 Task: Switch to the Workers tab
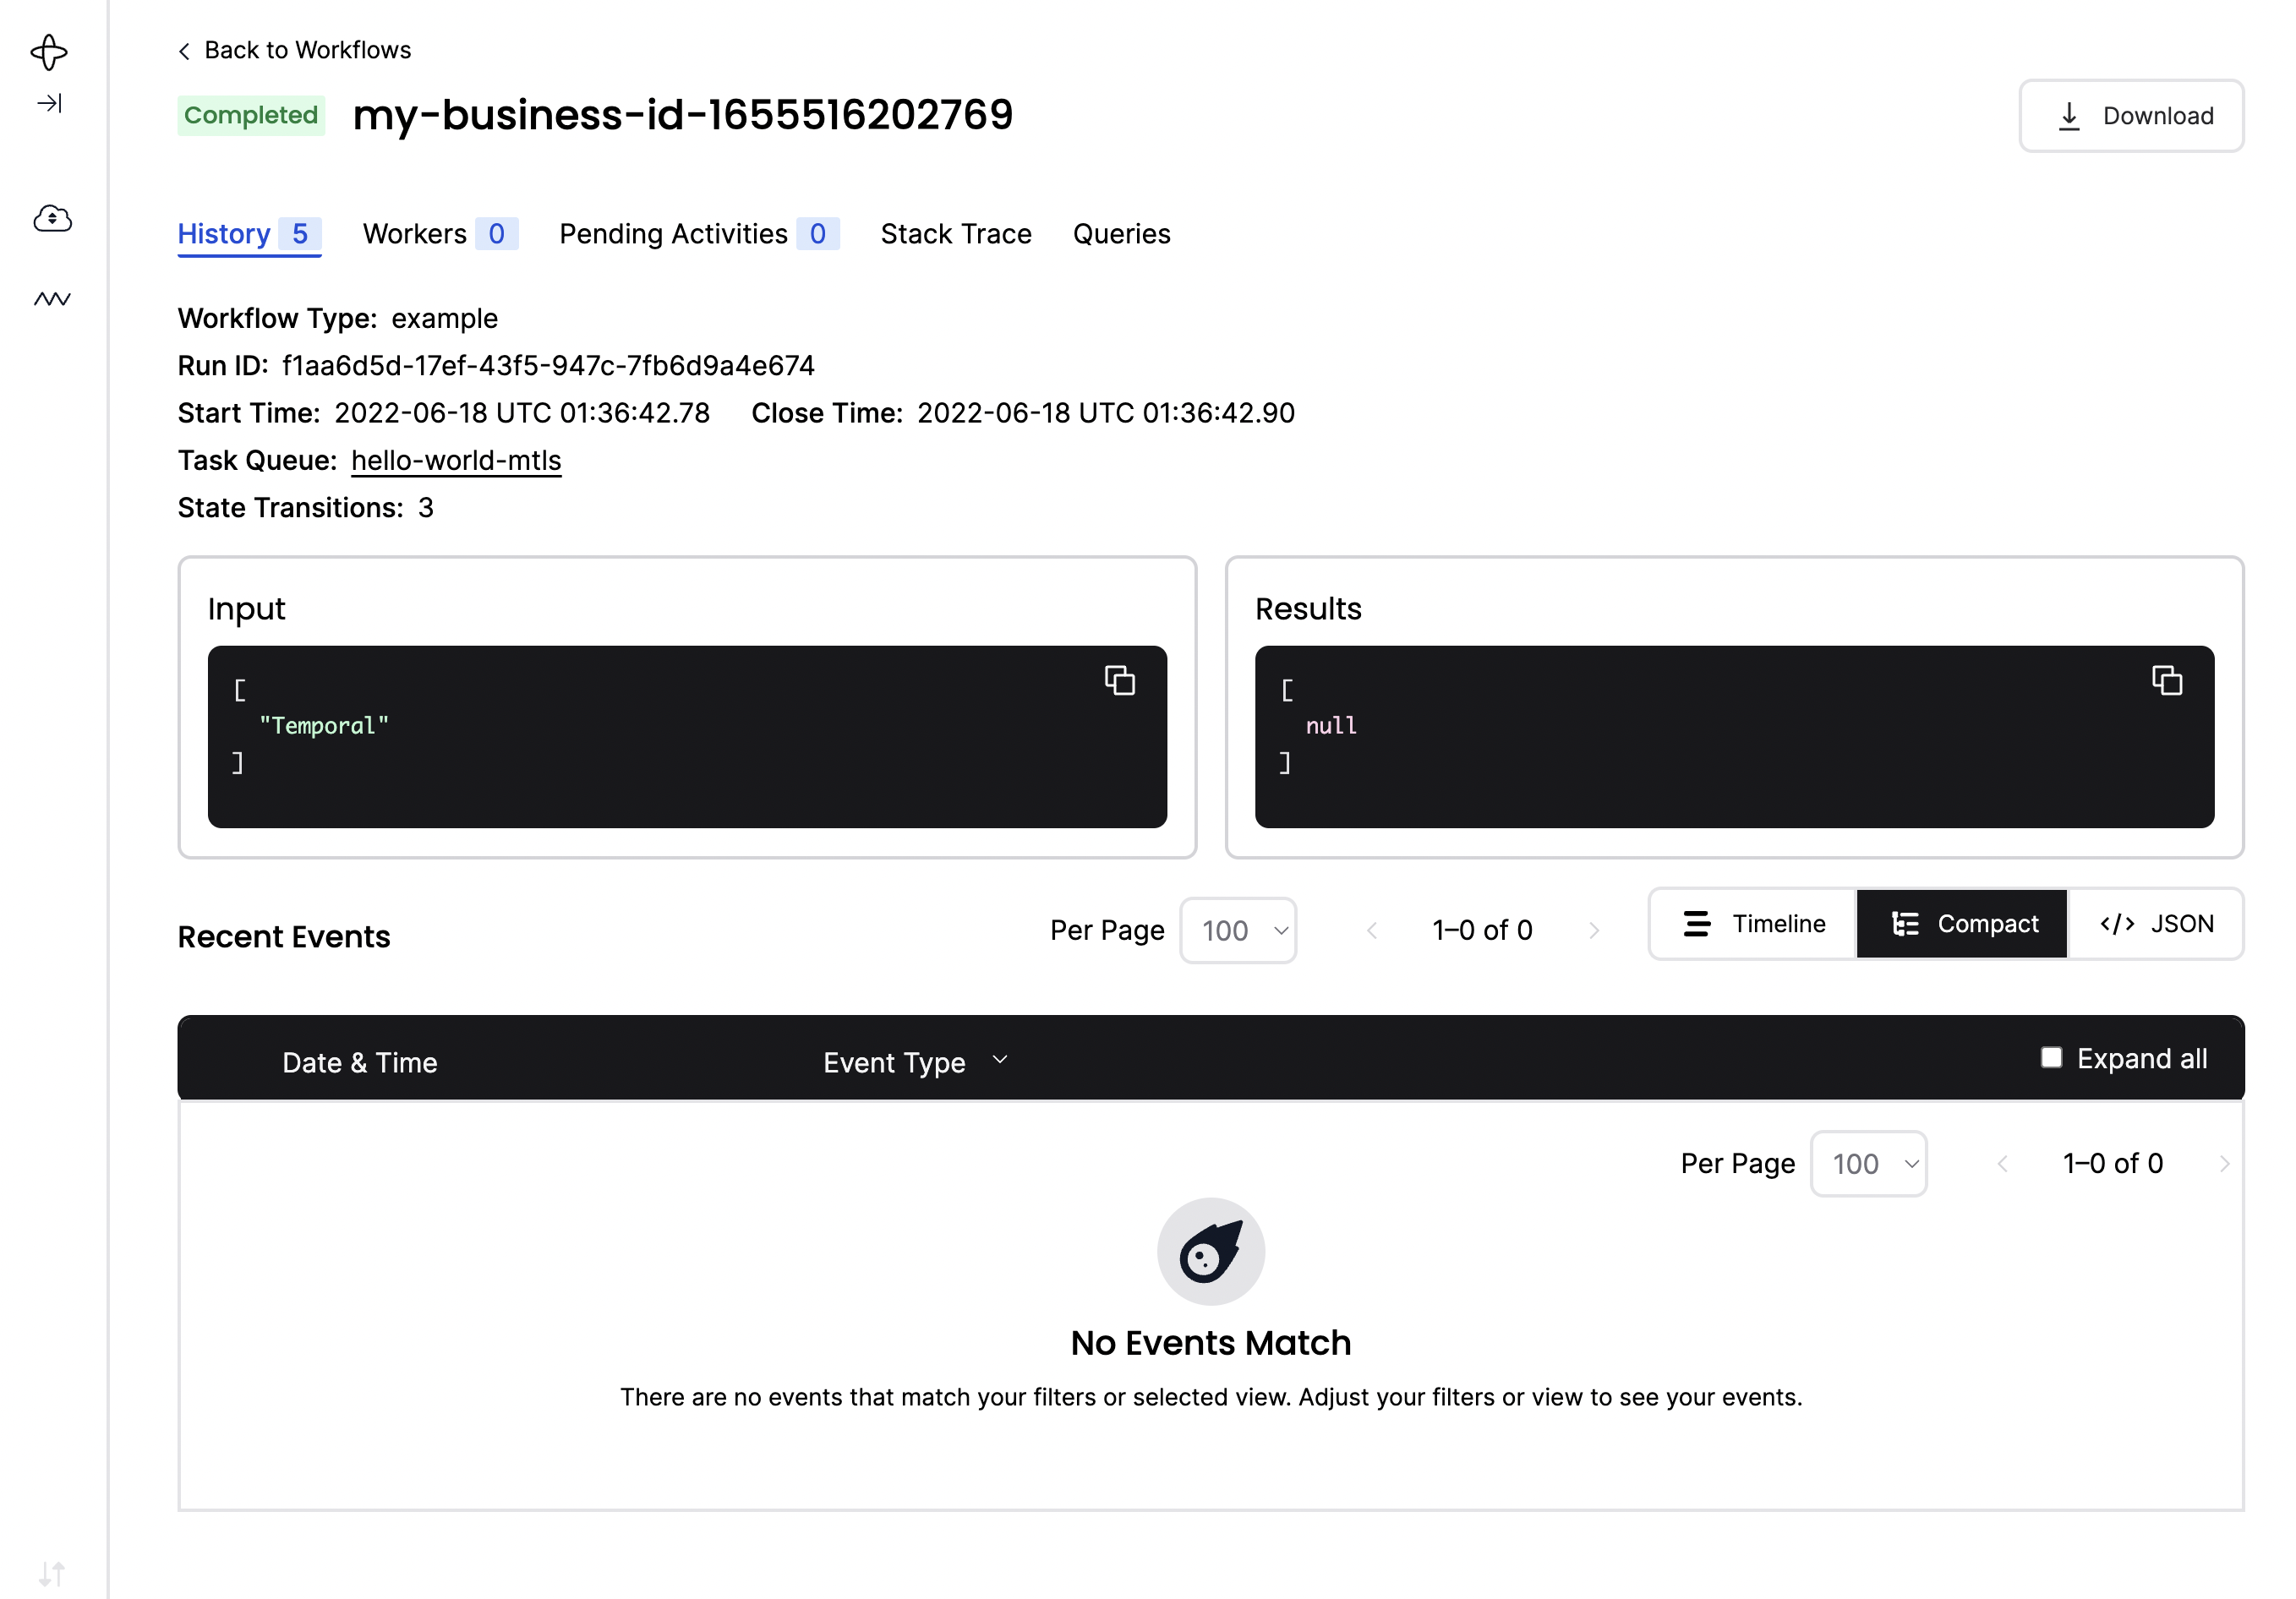click(439, 233)
